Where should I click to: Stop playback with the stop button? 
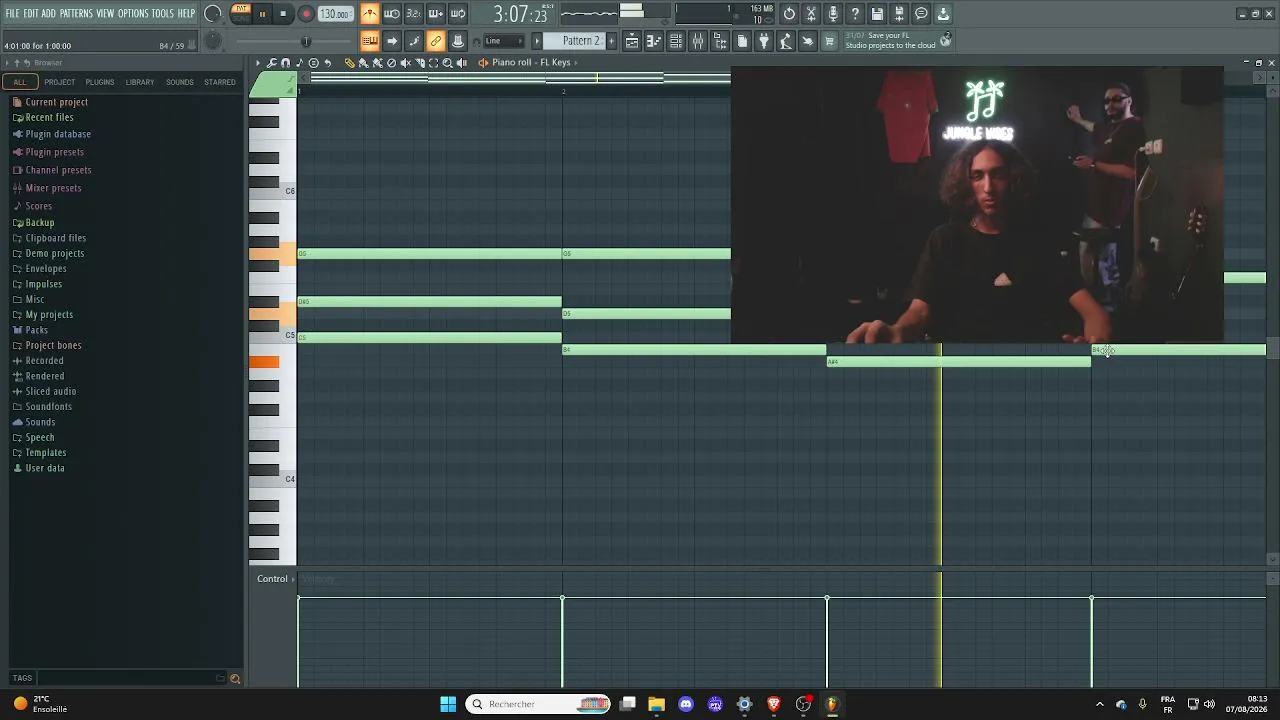coord(284,14)
